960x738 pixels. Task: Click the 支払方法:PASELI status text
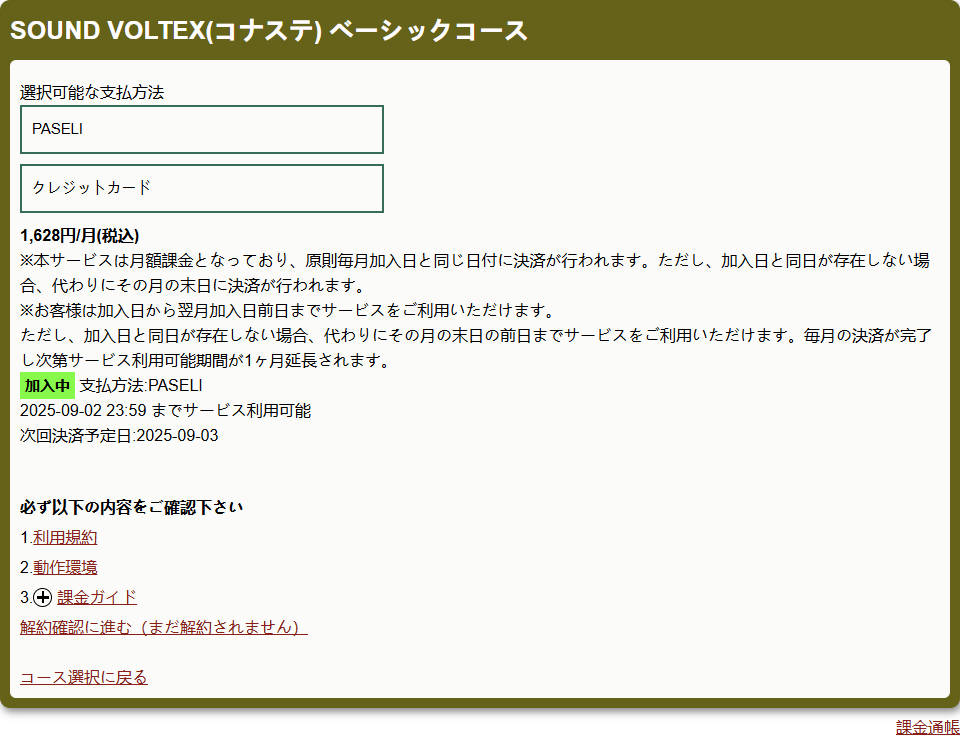[x=141, y=385]
